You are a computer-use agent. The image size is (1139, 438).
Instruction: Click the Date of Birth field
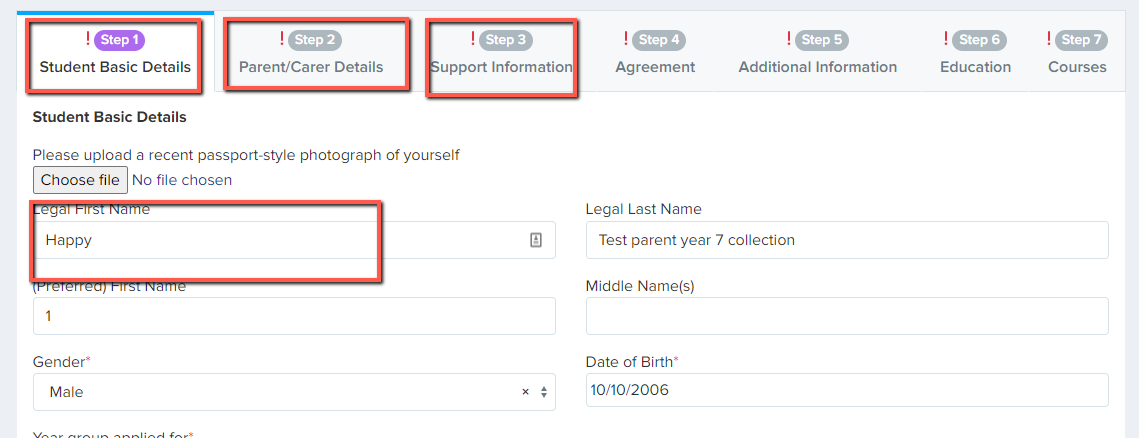point(847,391)
